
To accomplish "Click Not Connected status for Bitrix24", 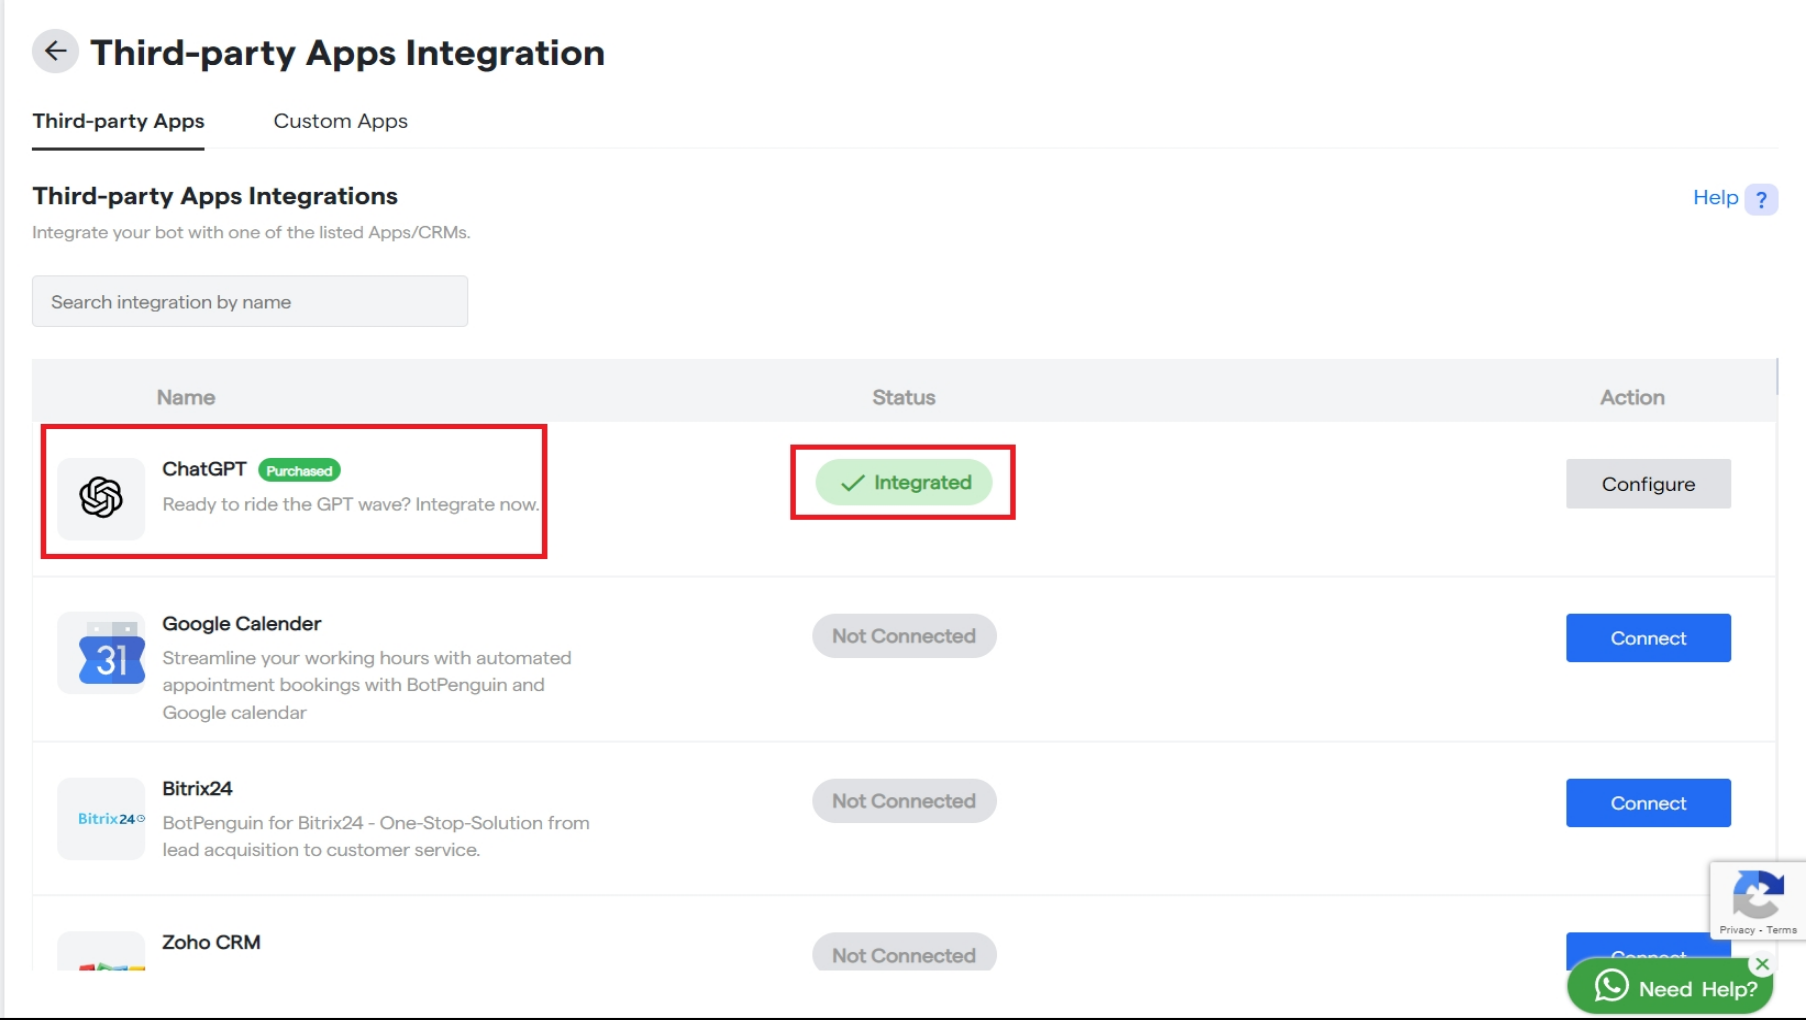I will click(904, 801).
